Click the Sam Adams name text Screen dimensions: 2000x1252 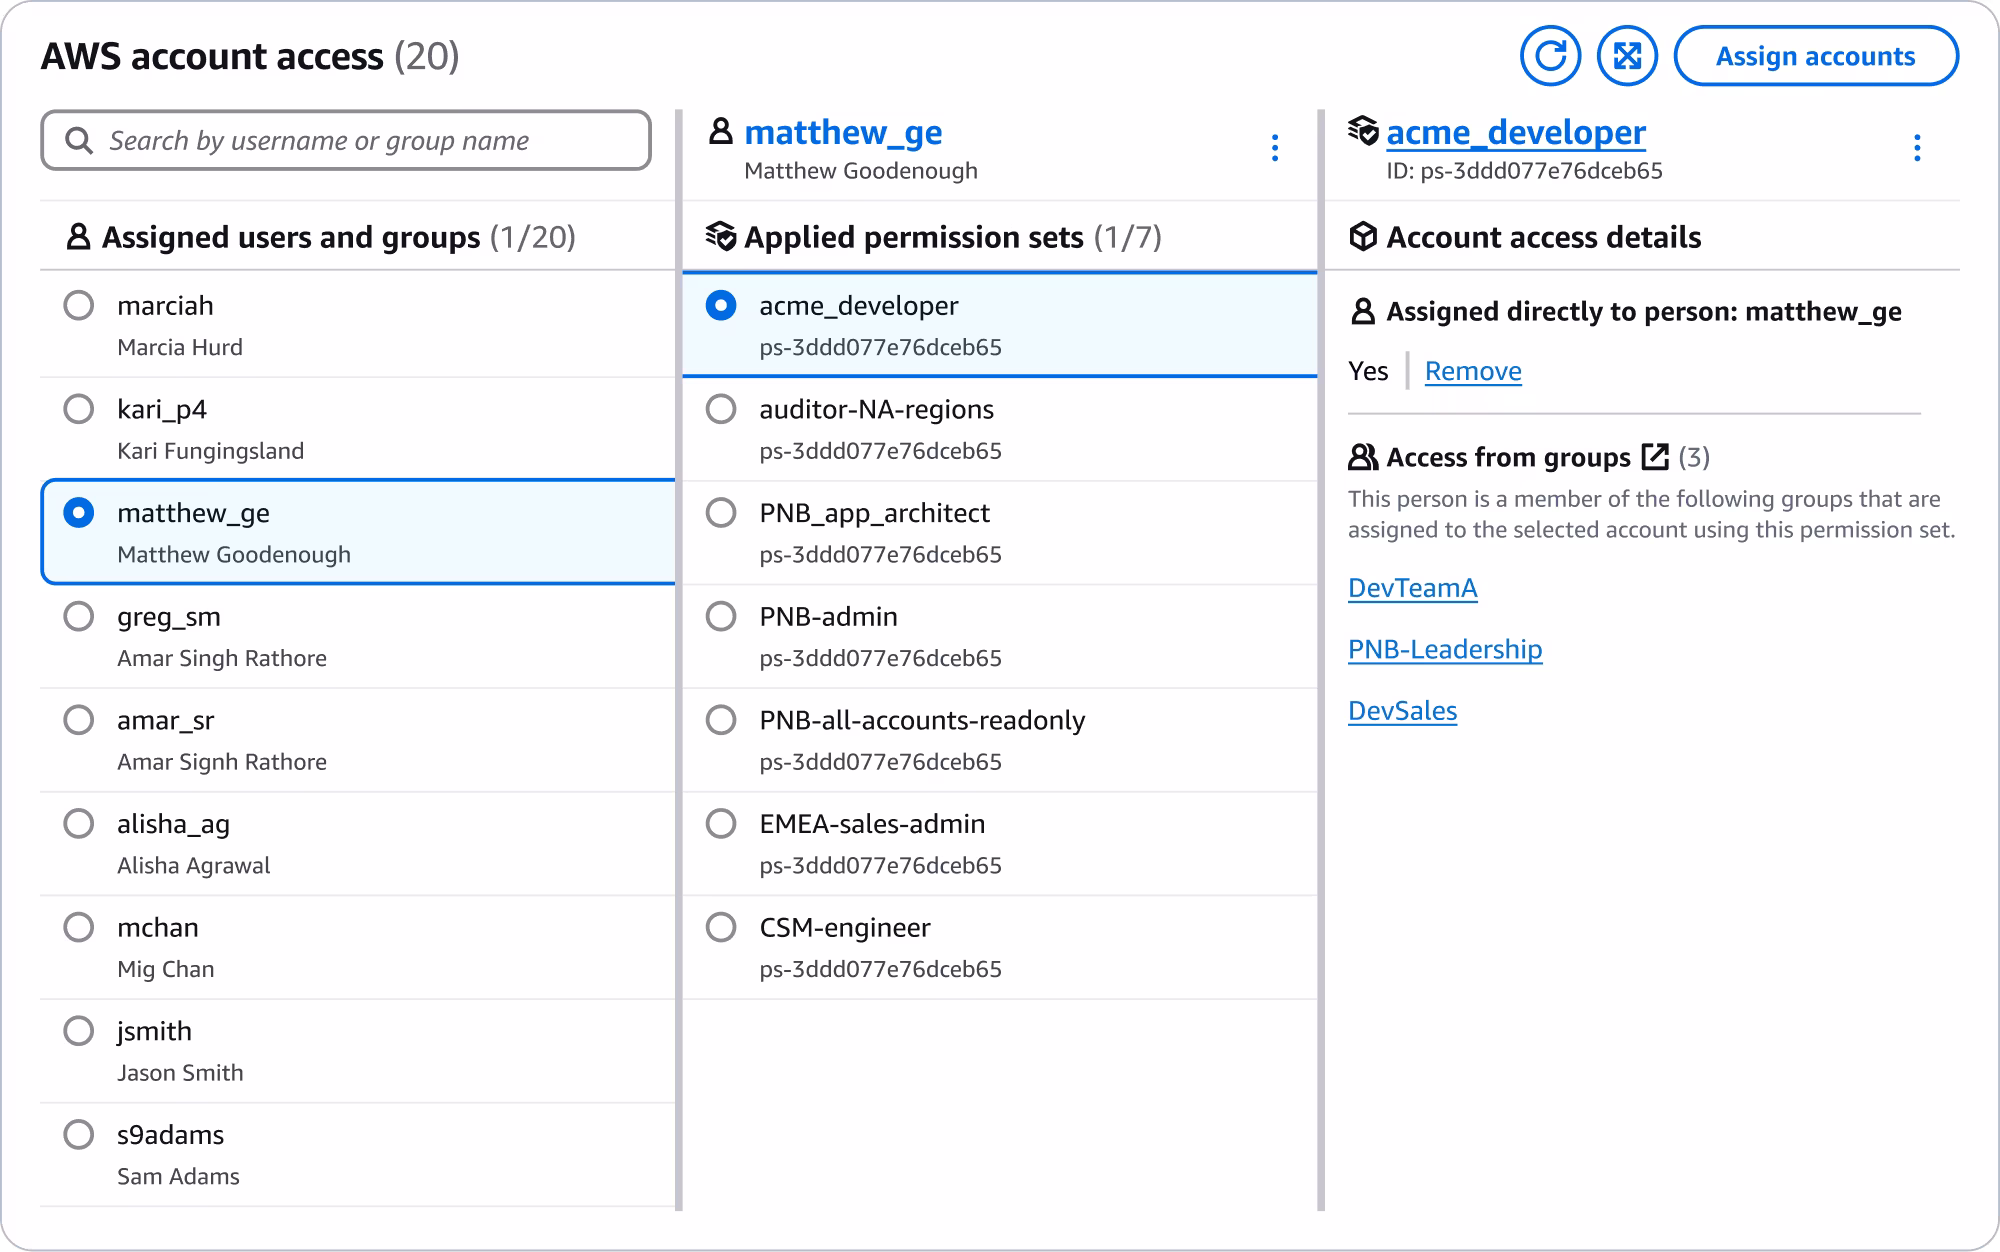[178, 1177]
